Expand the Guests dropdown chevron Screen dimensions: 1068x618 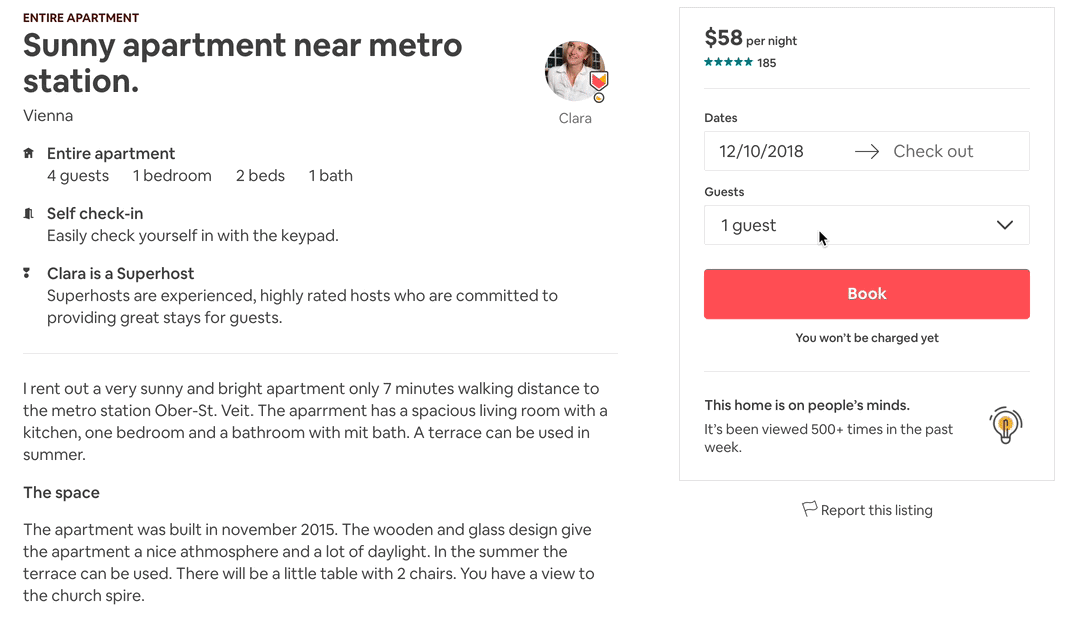click(x=1005, y=225)
